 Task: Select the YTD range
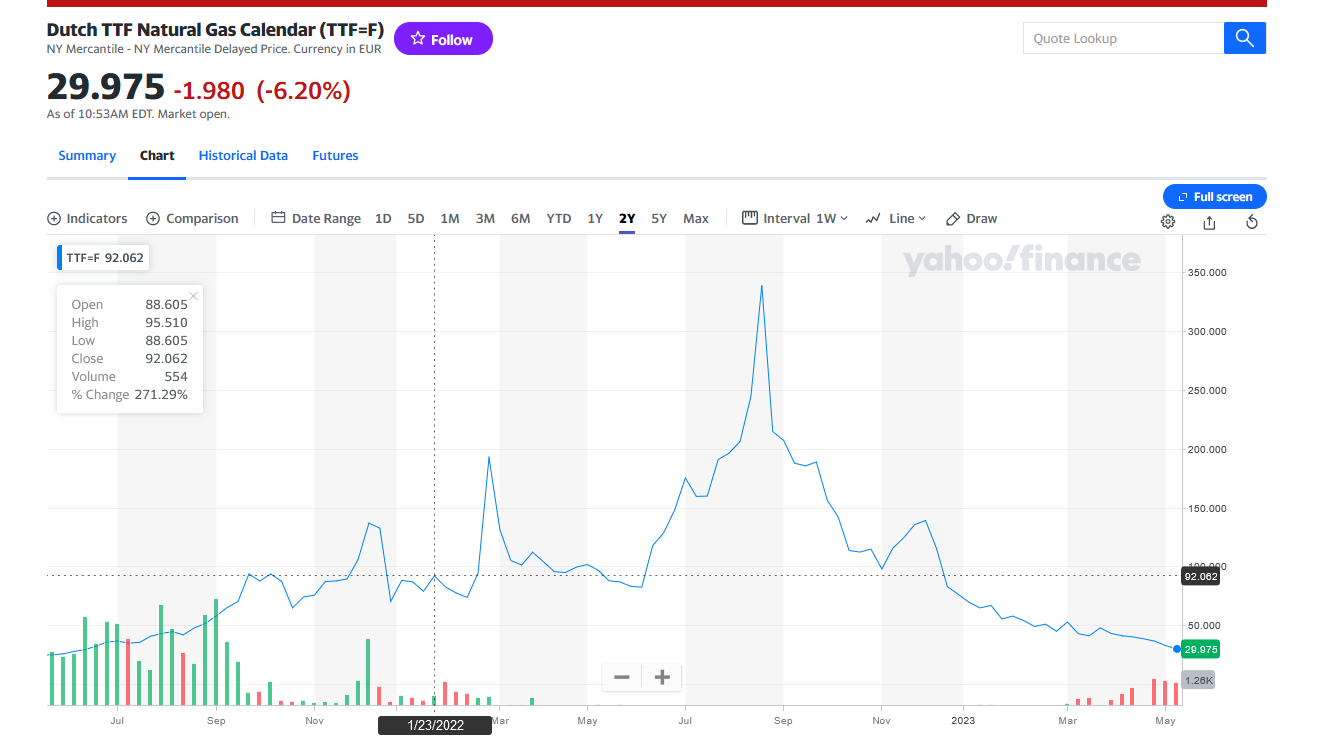tap(559, 218)
